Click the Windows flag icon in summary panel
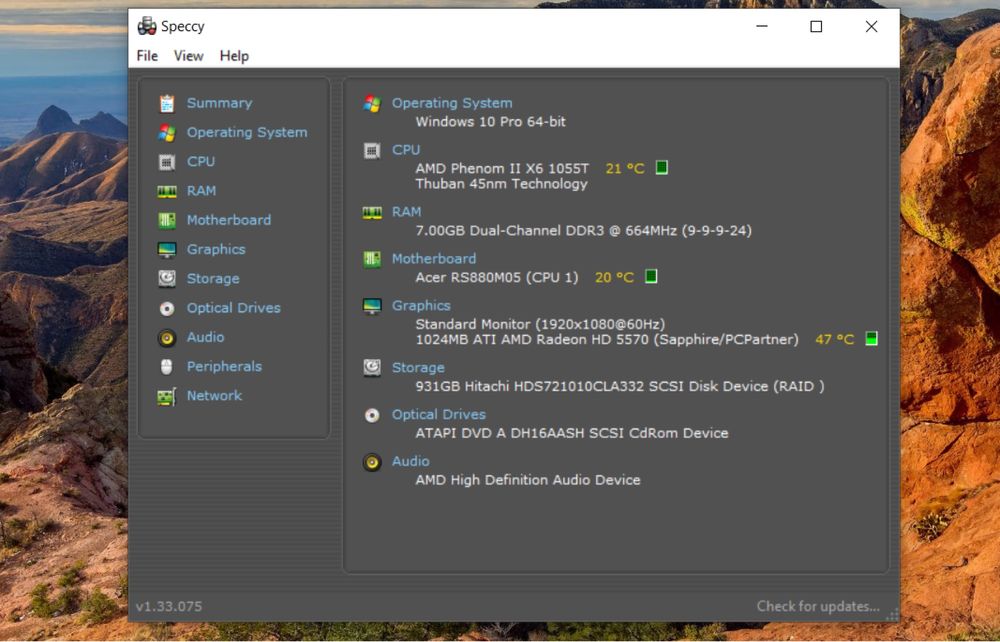The width and height of the screenshot is (1000, 642). pyautogui.click(x=372, y=103)
